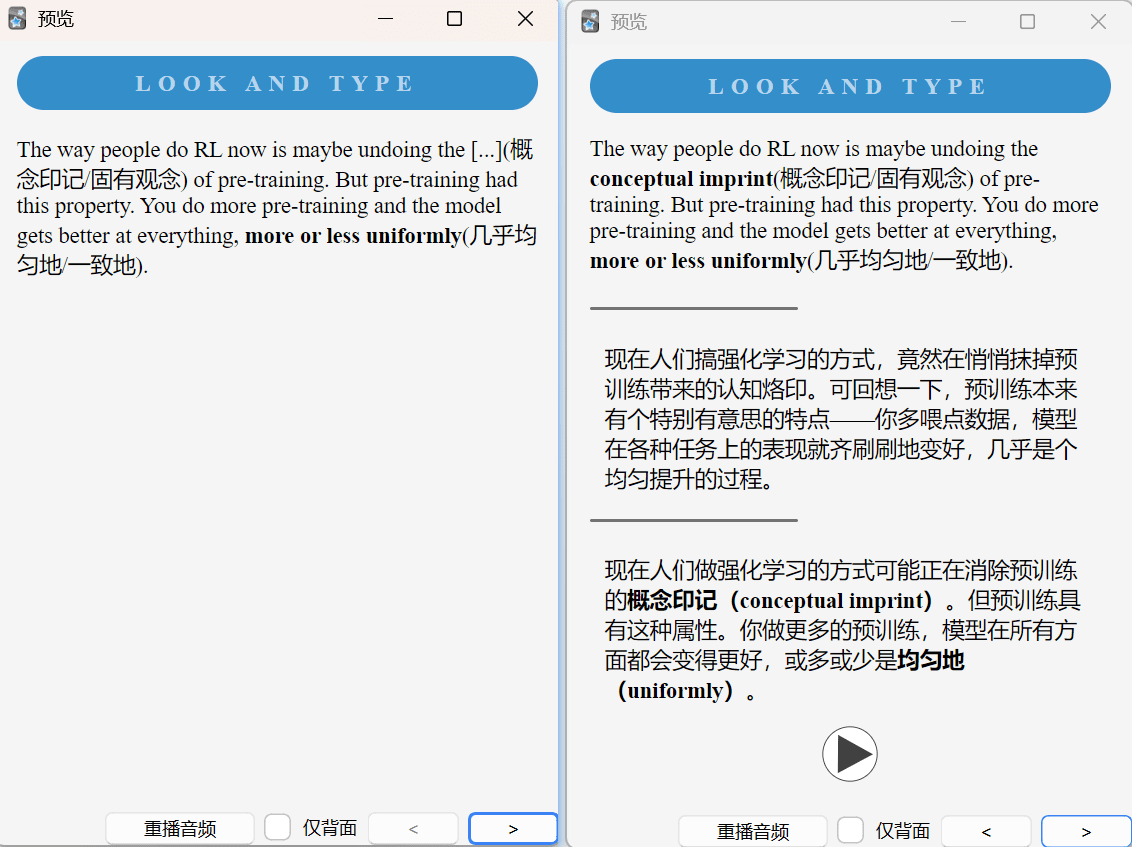Image resolution: width=1132 pixels, height=847 pixels.
Task: Minimize the right preview window
Action: click(958, 21)
